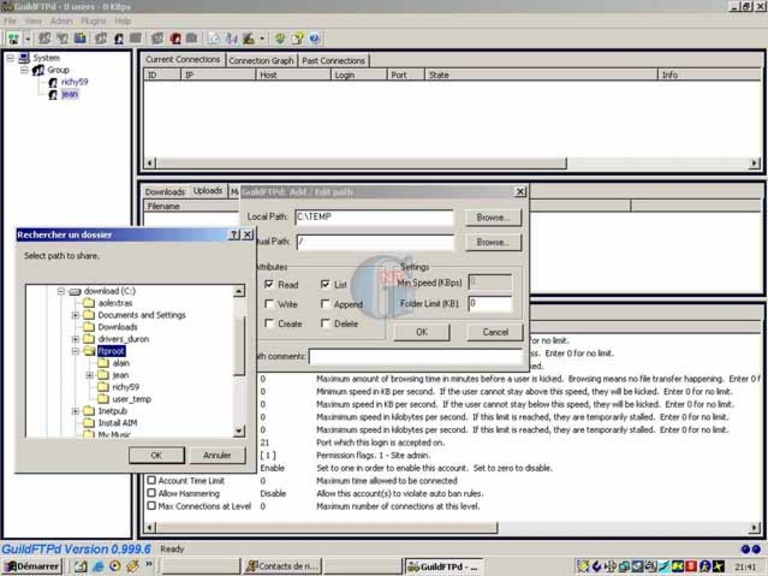Select the richy59 folder under ftproot
Viewport: 768px width, 576px height.
(126, 387)
